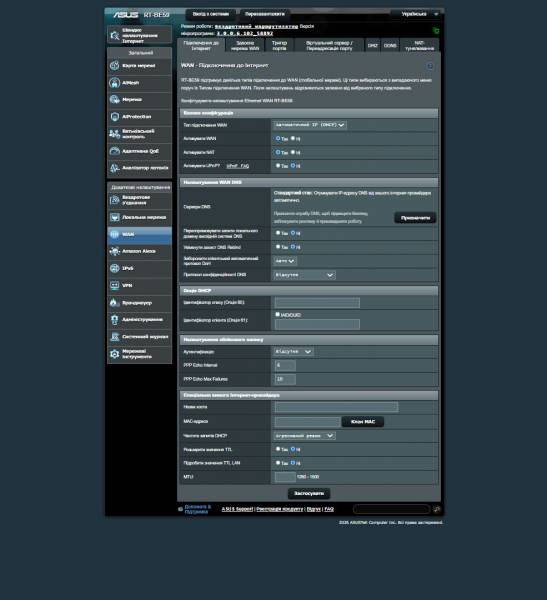Click the MAC Clone button

pos(362,422)
